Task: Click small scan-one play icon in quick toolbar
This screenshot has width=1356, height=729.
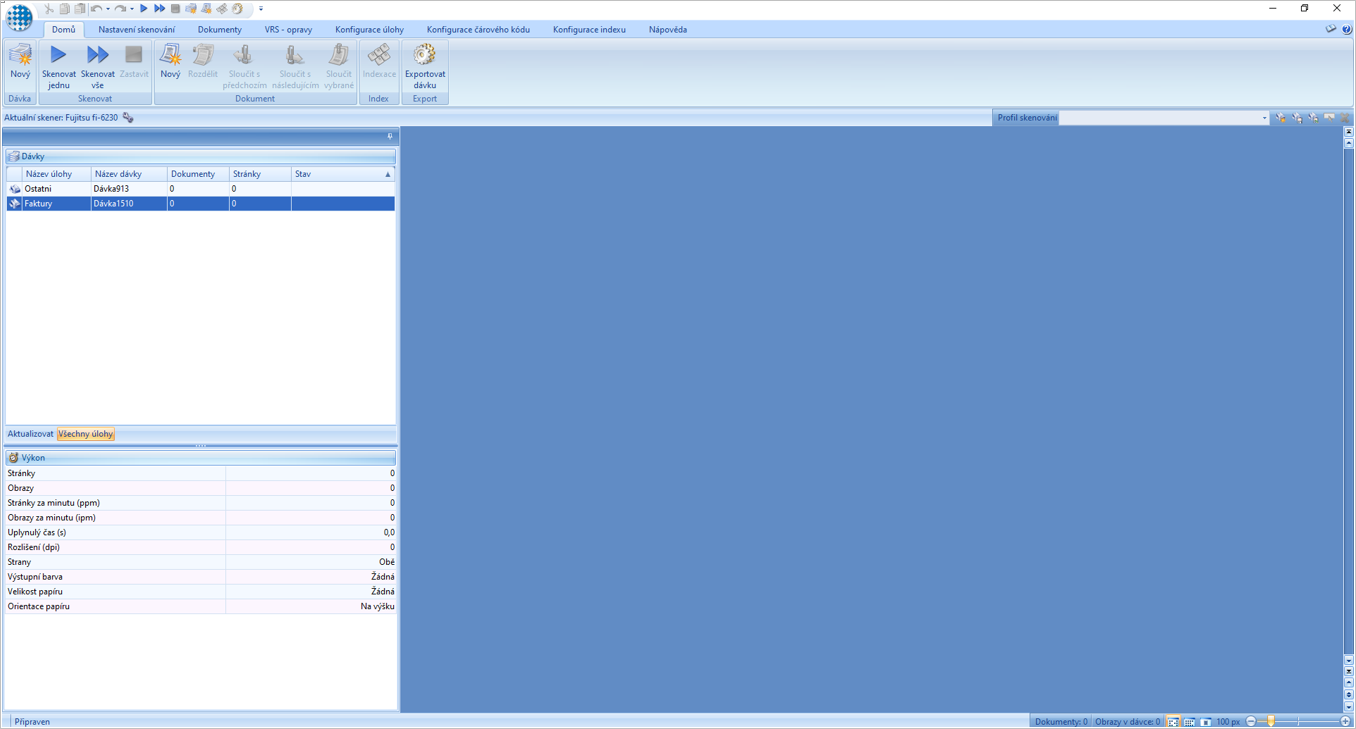Action: coord(144,9)
